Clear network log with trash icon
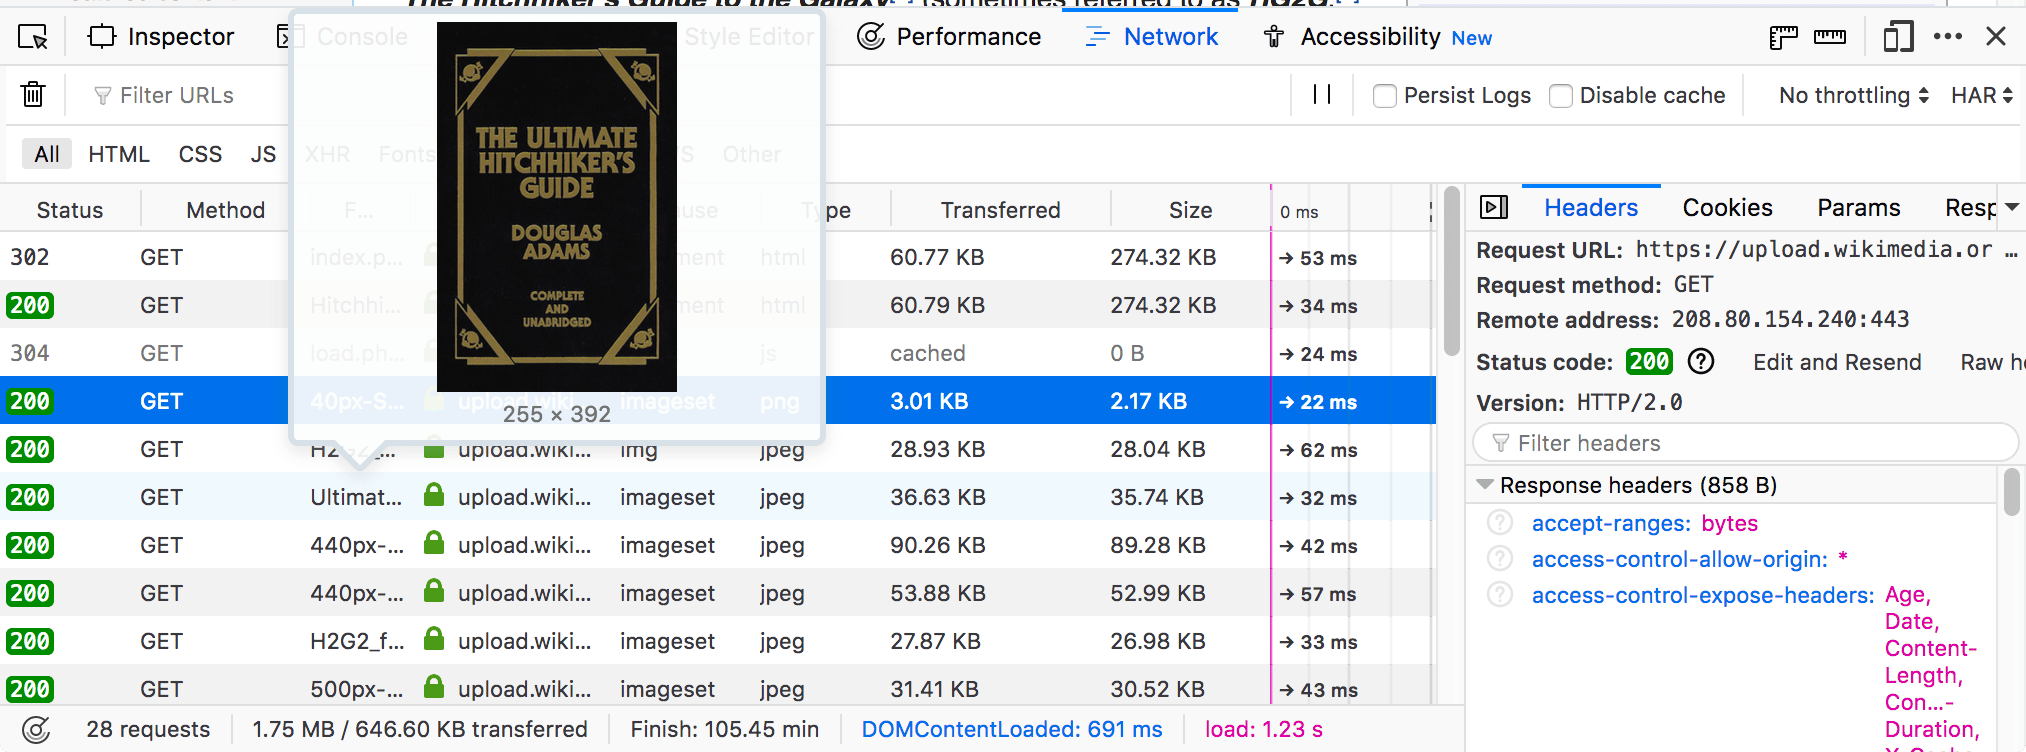Image resolution: width=2026 pixels, height=752 pixels. click(33, 95)
